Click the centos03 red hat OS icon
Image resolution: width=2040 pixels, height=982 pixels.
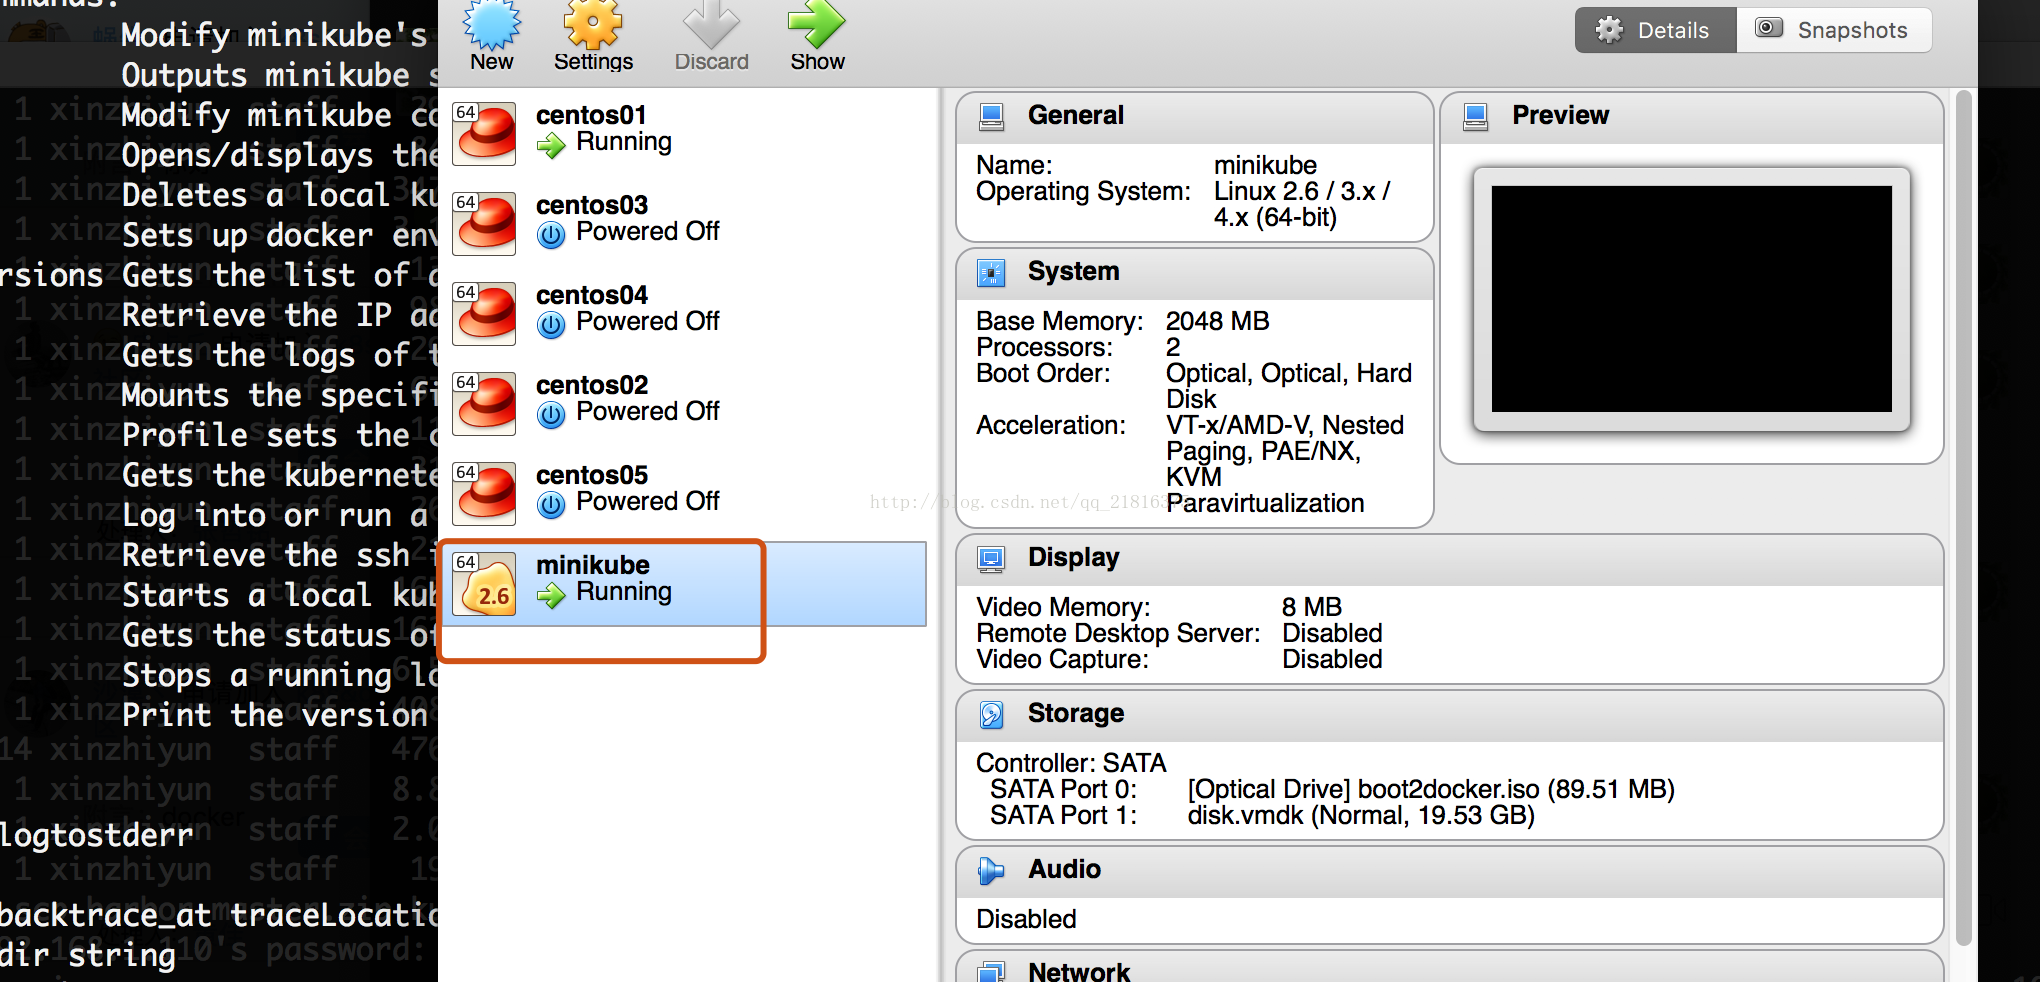coord(485,224)
